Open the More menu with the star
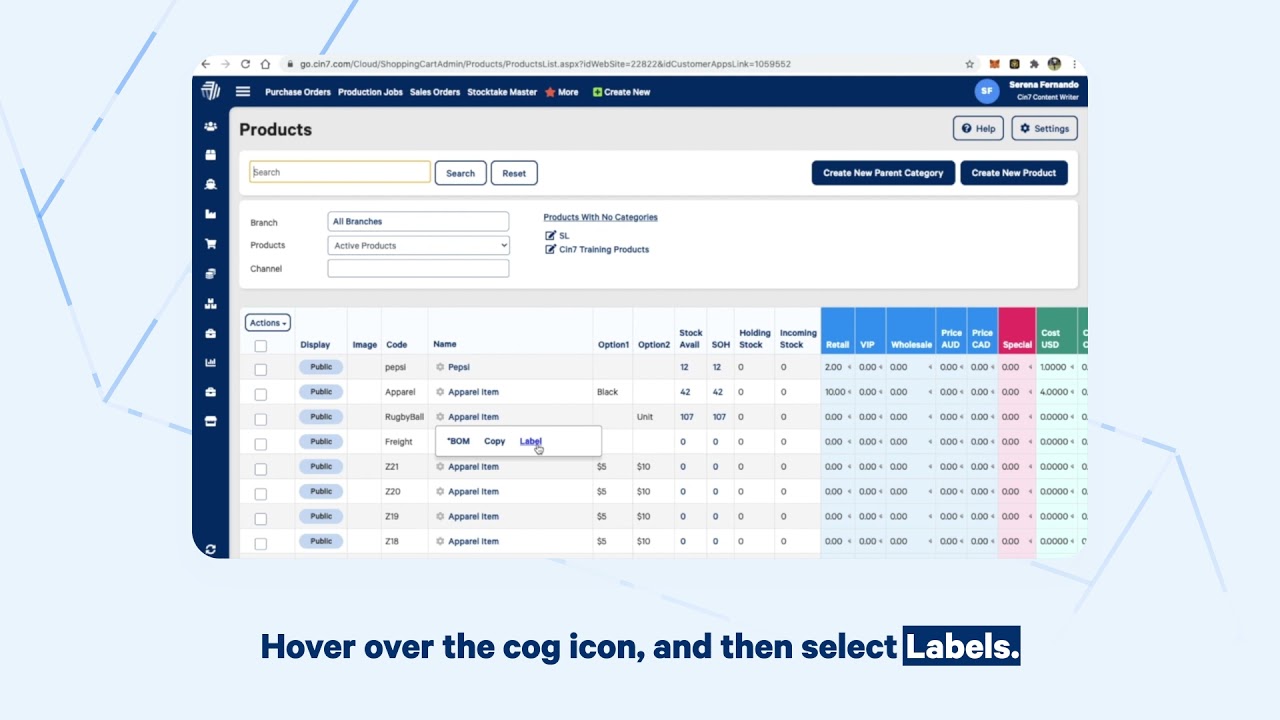 coord(562,92)
